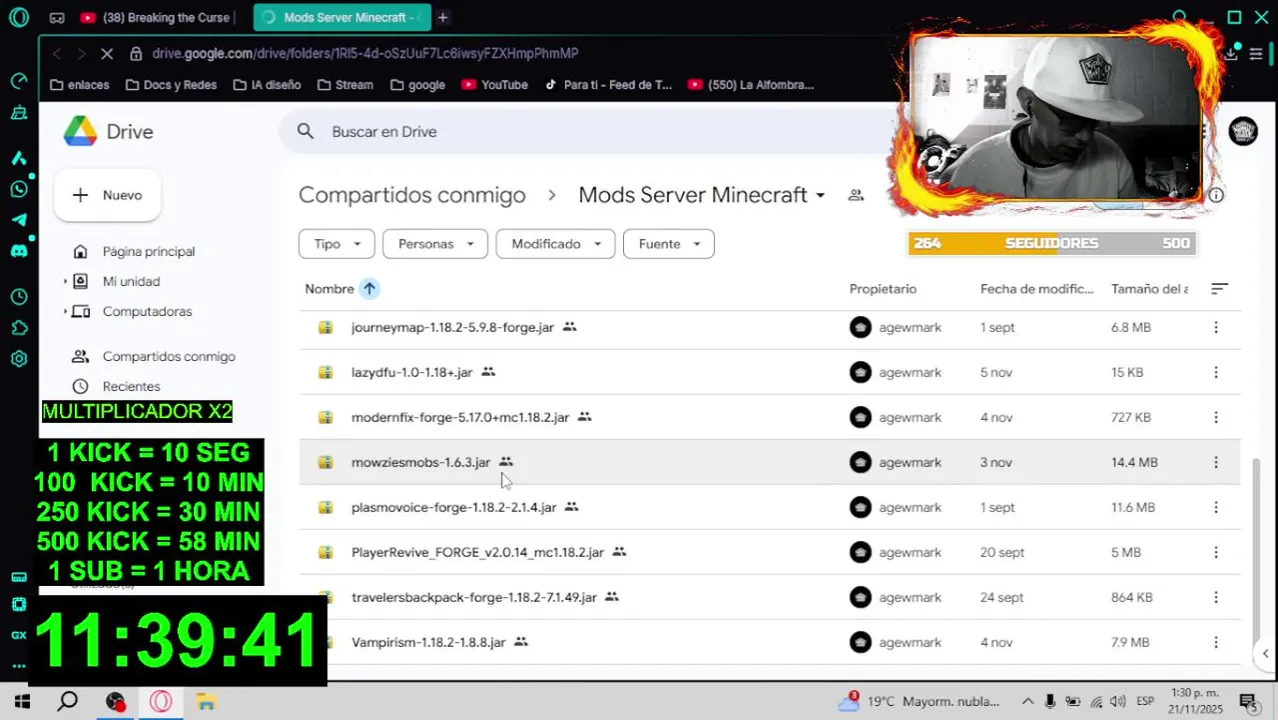Switch to Breaking the Curse YouTube tab
Viewport: 1278px width, 720px height.
159,17
